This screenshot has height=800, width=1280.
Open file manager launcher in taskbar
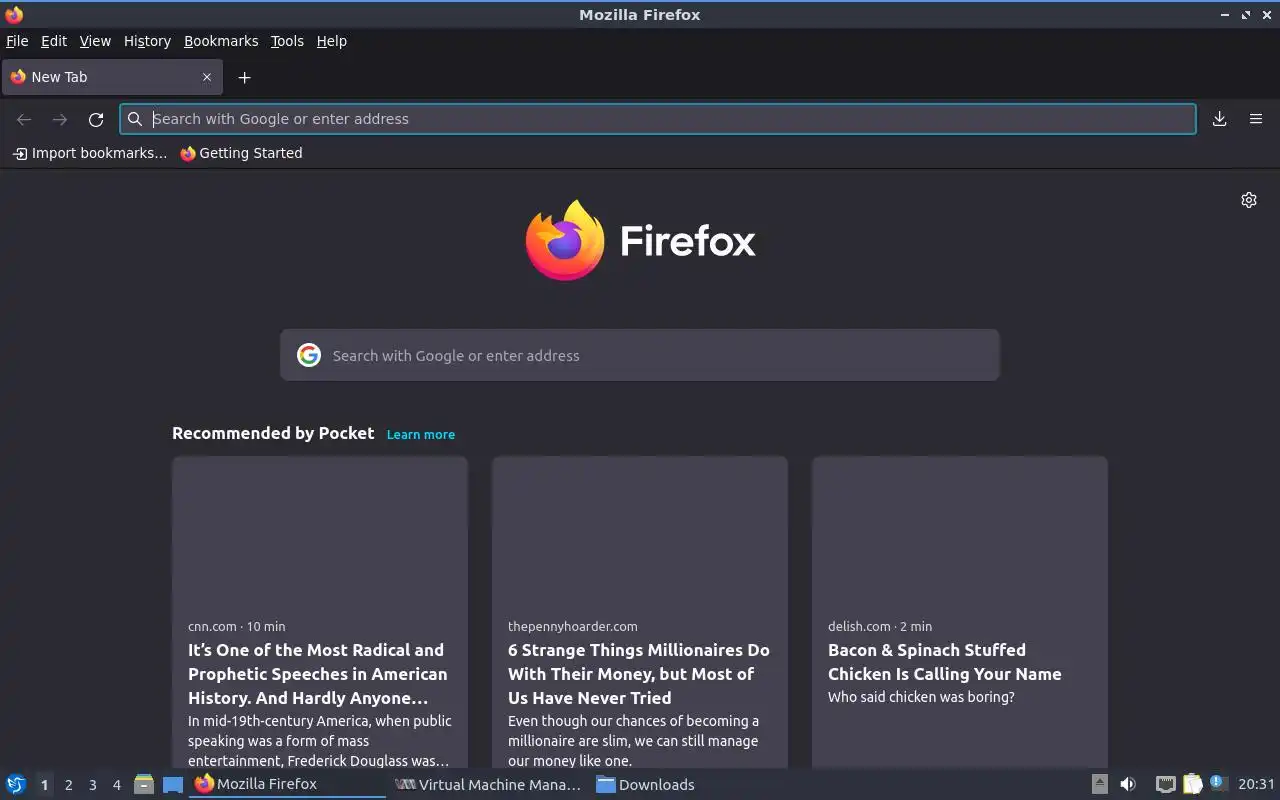[144, 784]
